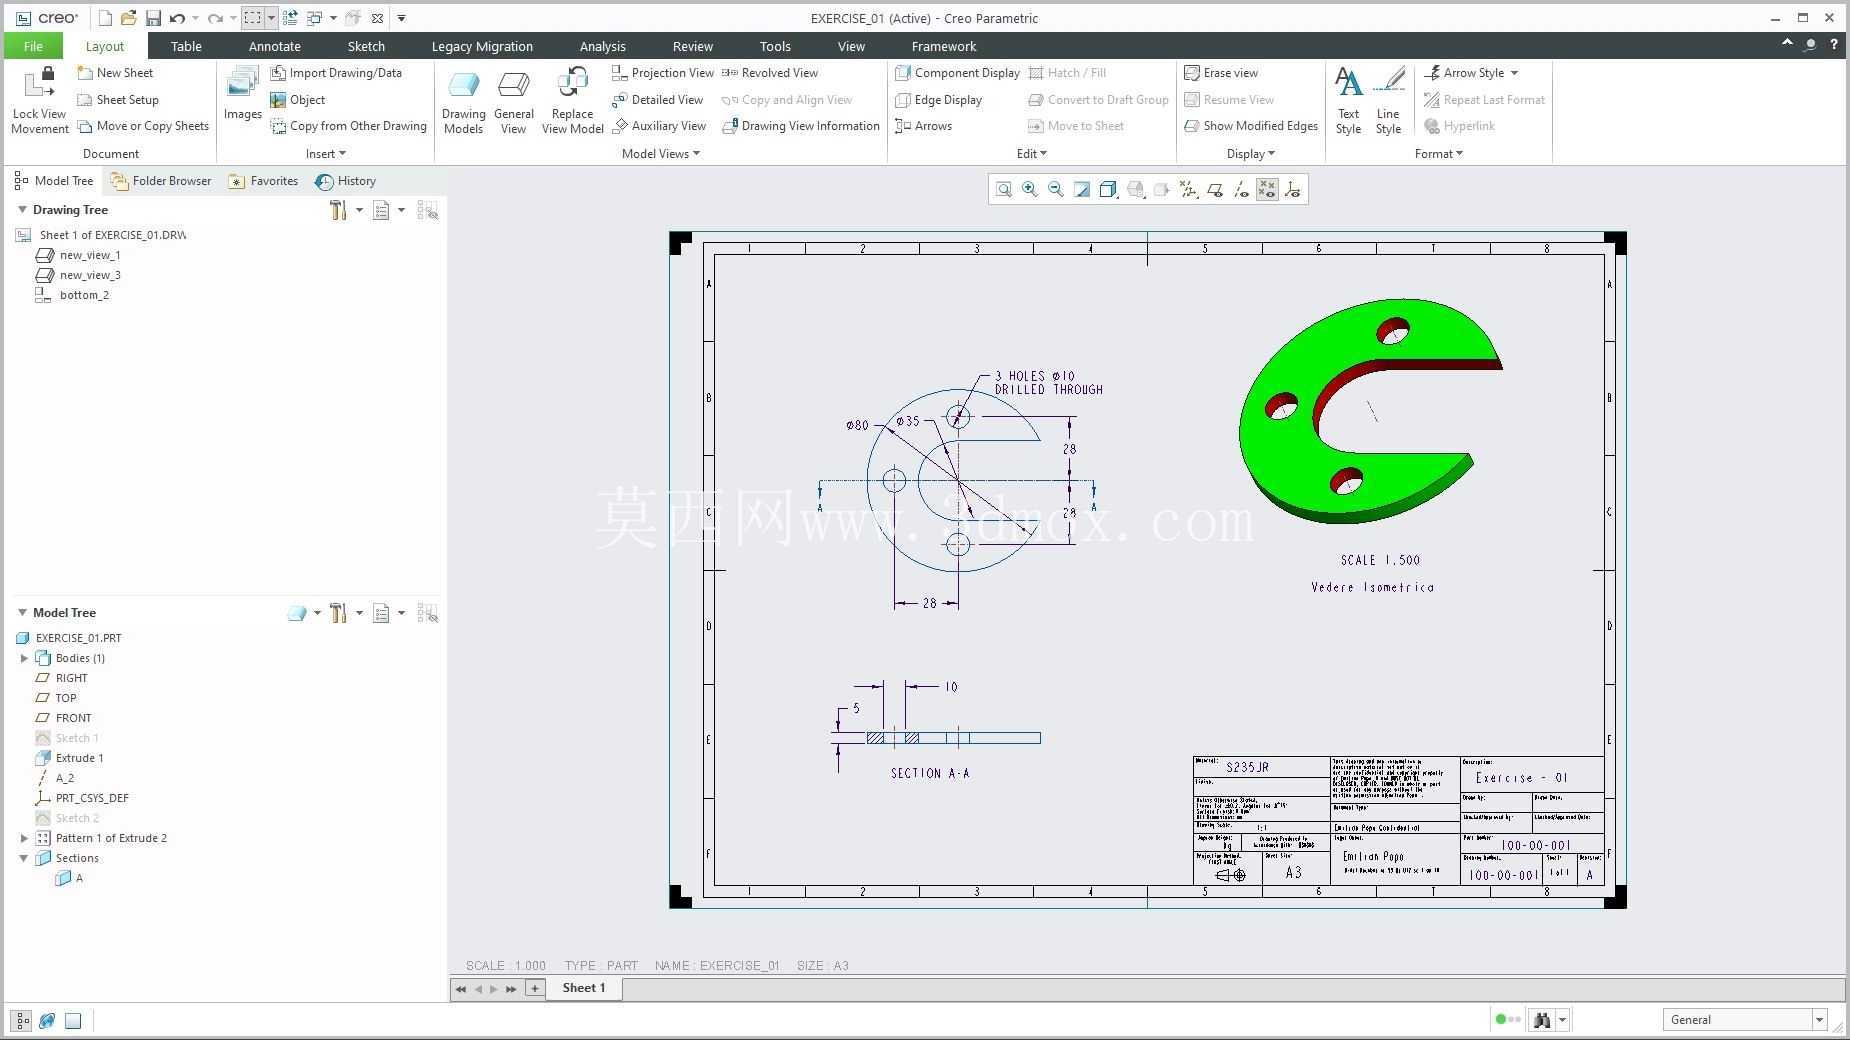Create a Detailed View
The width and height of the screenshot is (1850, 1040).
point(657,100)
